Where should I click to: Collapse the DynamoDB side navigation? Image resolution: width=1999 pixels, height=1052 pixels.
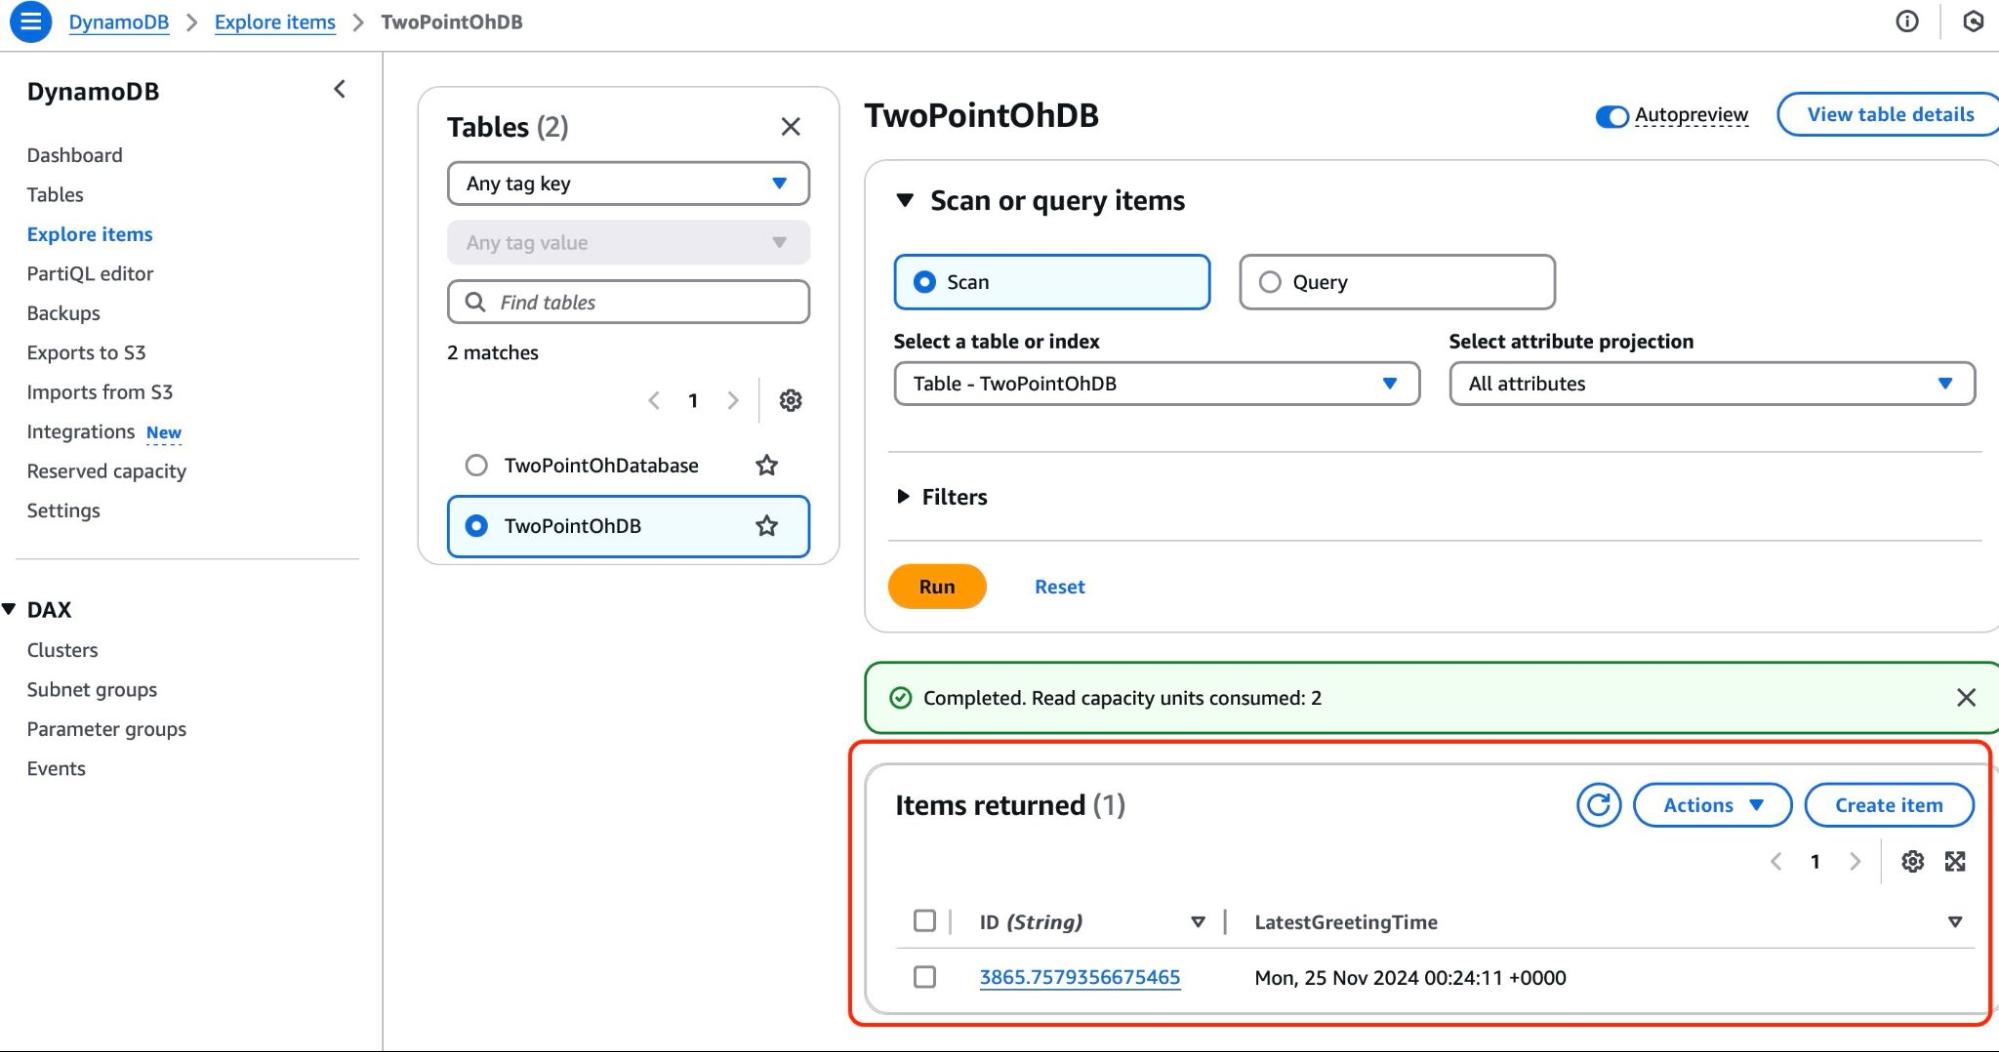point(340,89)
